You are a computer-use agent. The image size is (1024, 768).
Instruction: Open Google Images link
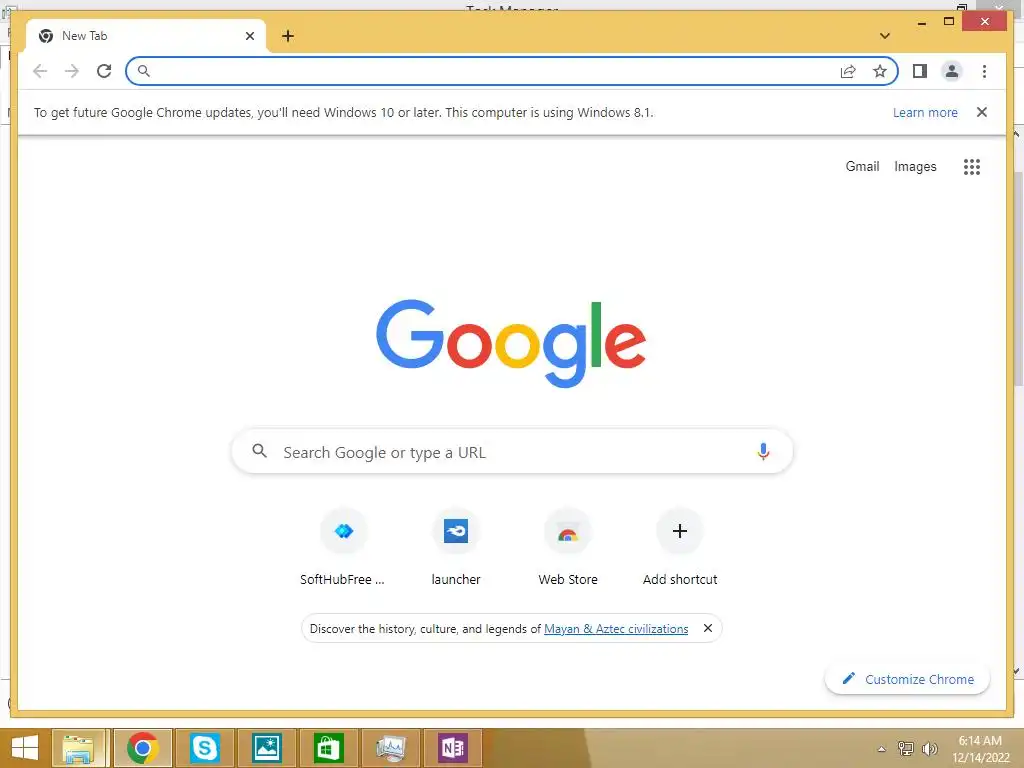[x=915, y=167]
